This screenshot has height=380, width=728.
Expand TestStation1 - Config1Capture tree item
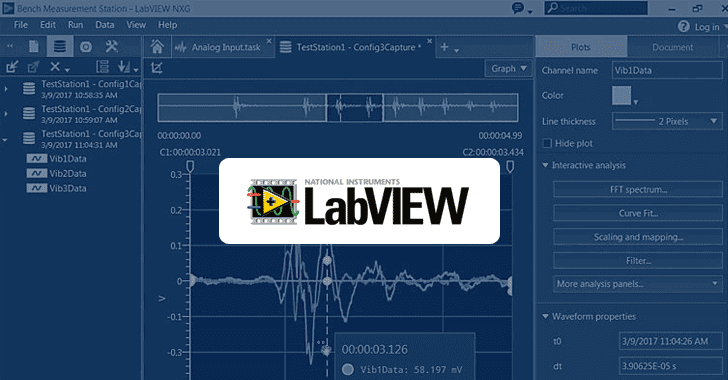(x=6, y=88)
